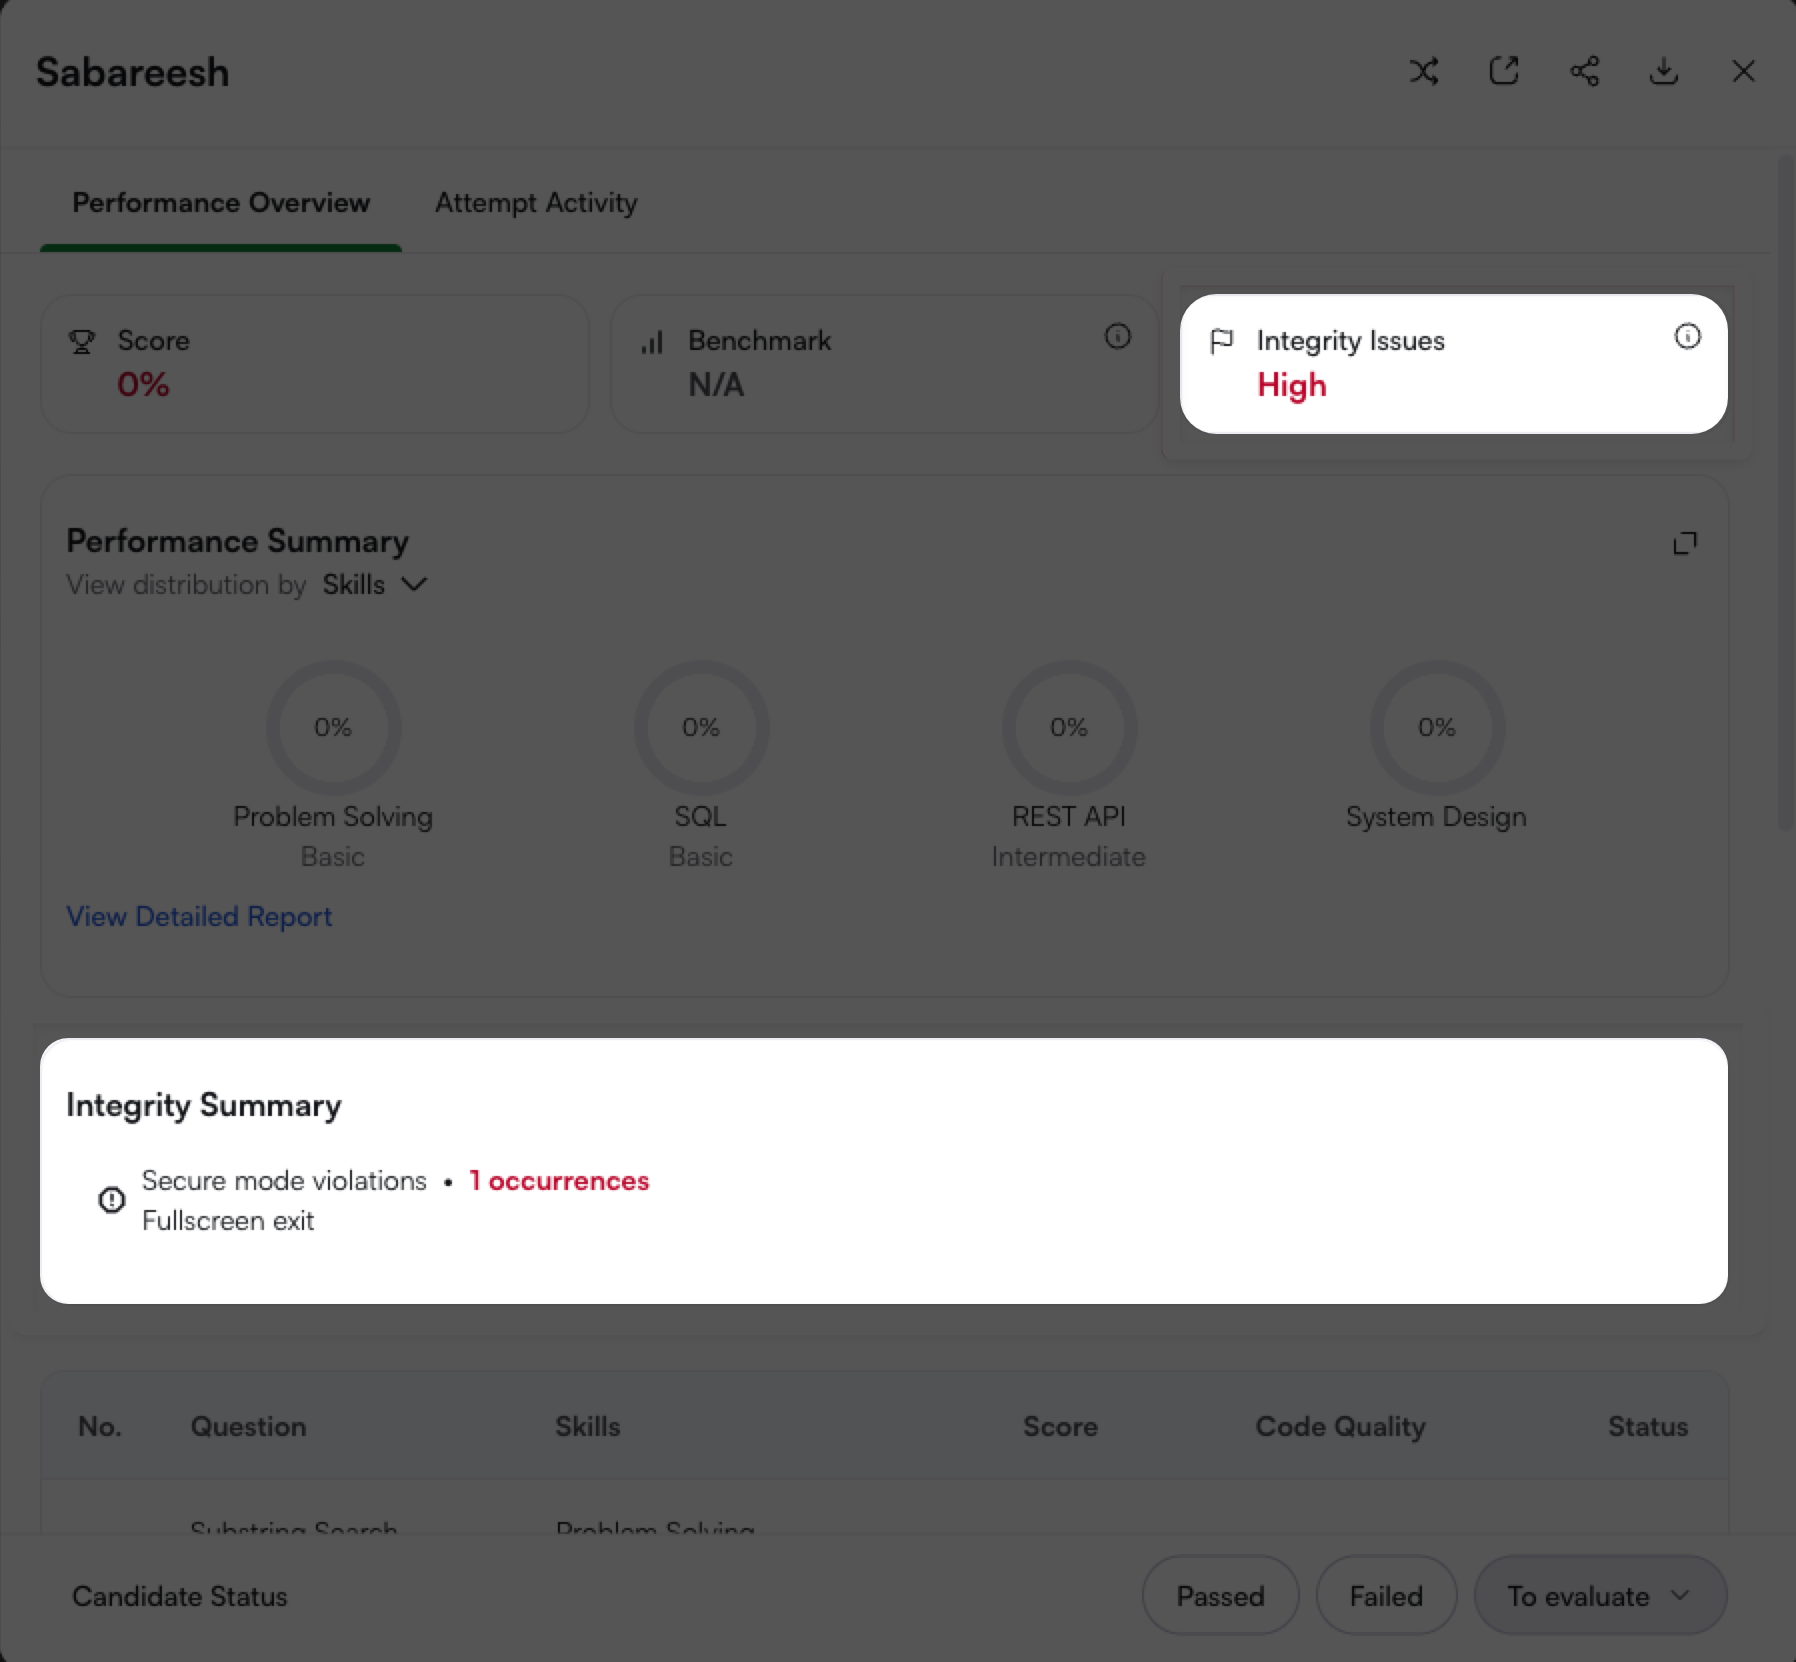This screenshot has width=1796, height=1662.
Task: Open the To evaluate status dropdown
Action: pos(1599,1596)
